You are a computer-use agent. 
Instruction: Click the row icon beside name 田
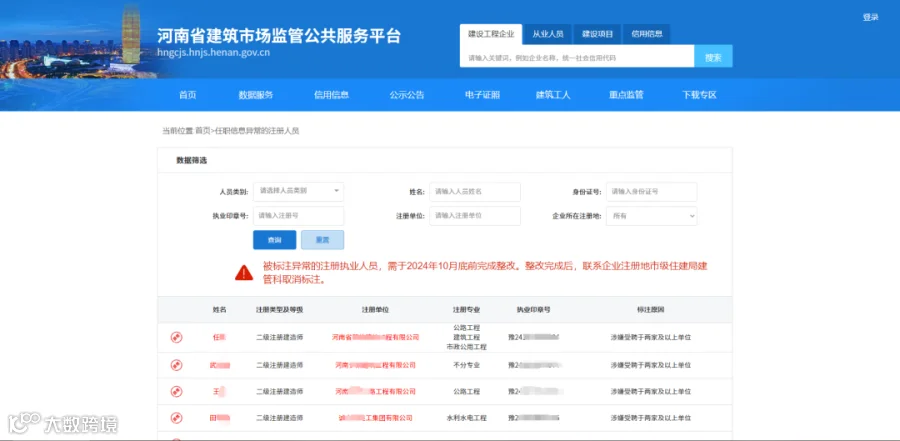pos(177,418)
